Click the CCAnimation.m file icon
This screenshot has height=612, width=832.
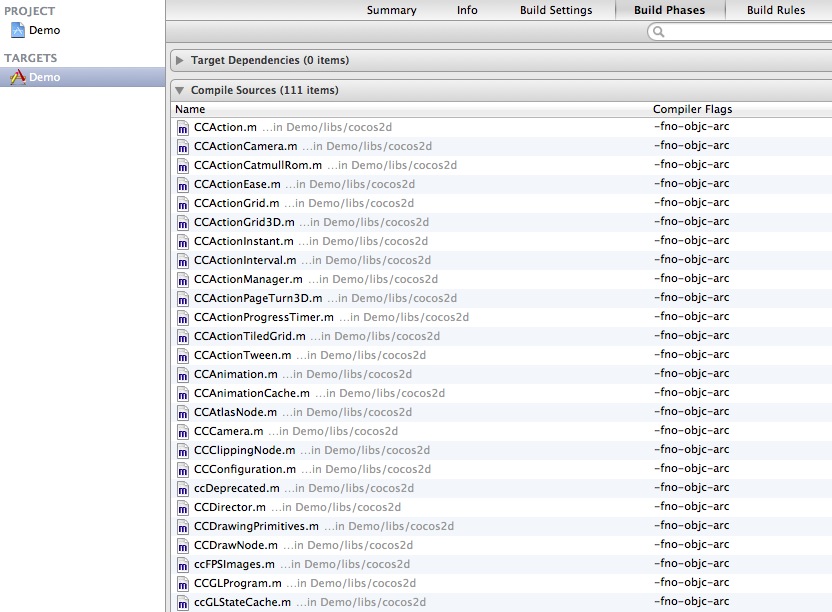183,375
